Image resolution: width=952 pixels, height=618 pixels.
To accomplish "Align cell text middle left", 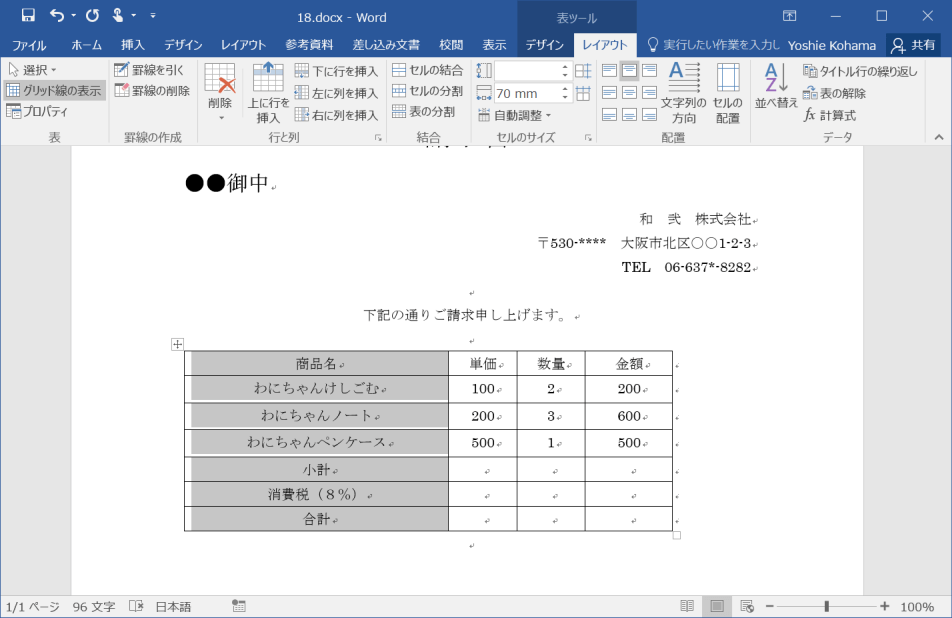I will click(610, 92).
